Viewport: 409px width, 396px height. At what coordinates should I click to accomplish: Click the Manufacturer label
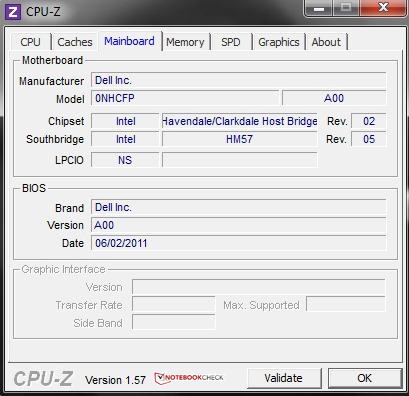pos(52,81)
